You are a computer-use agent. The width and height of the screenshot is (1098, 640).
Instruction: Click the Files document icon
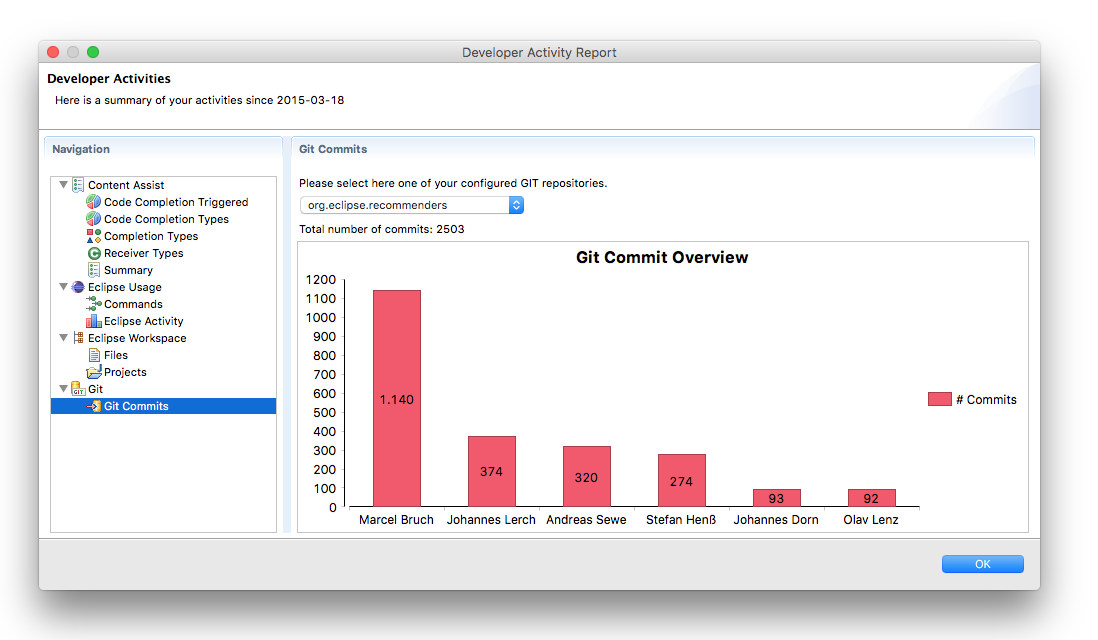(x=94, y=355)
